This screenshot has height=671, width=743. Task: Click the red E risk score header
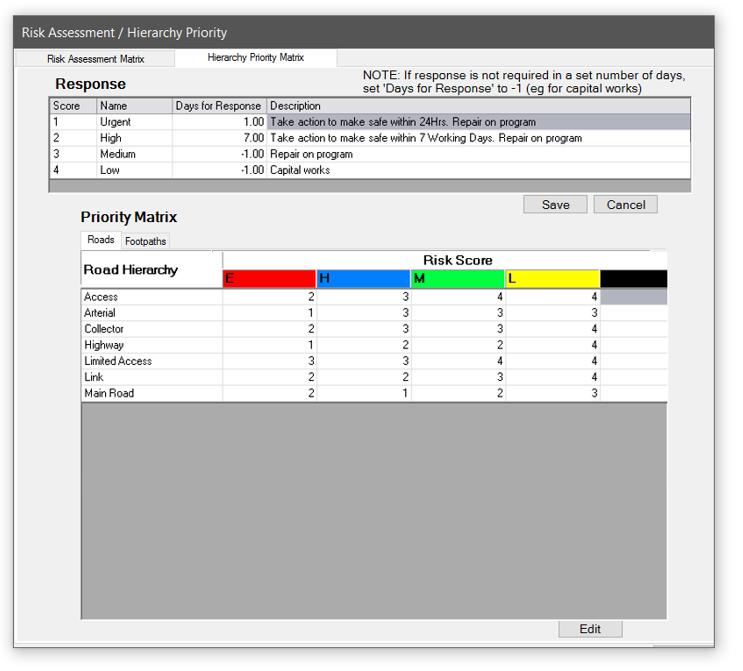point(269,278)
